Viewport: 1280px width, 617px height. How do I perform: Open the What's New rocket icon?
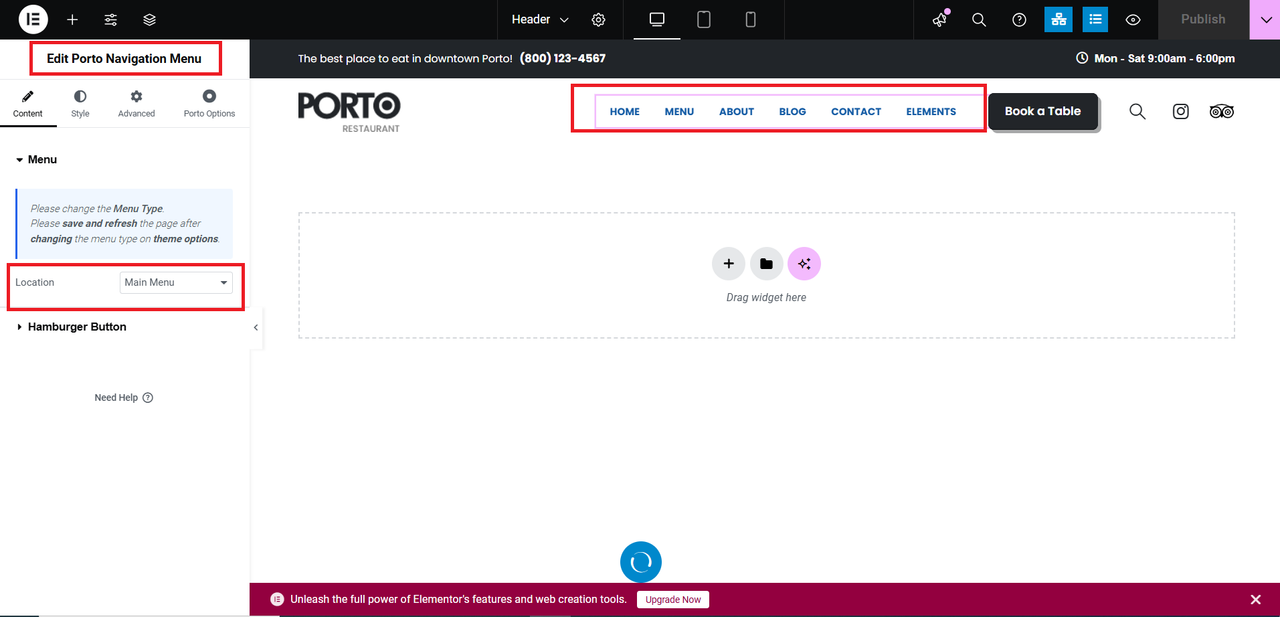940,20
